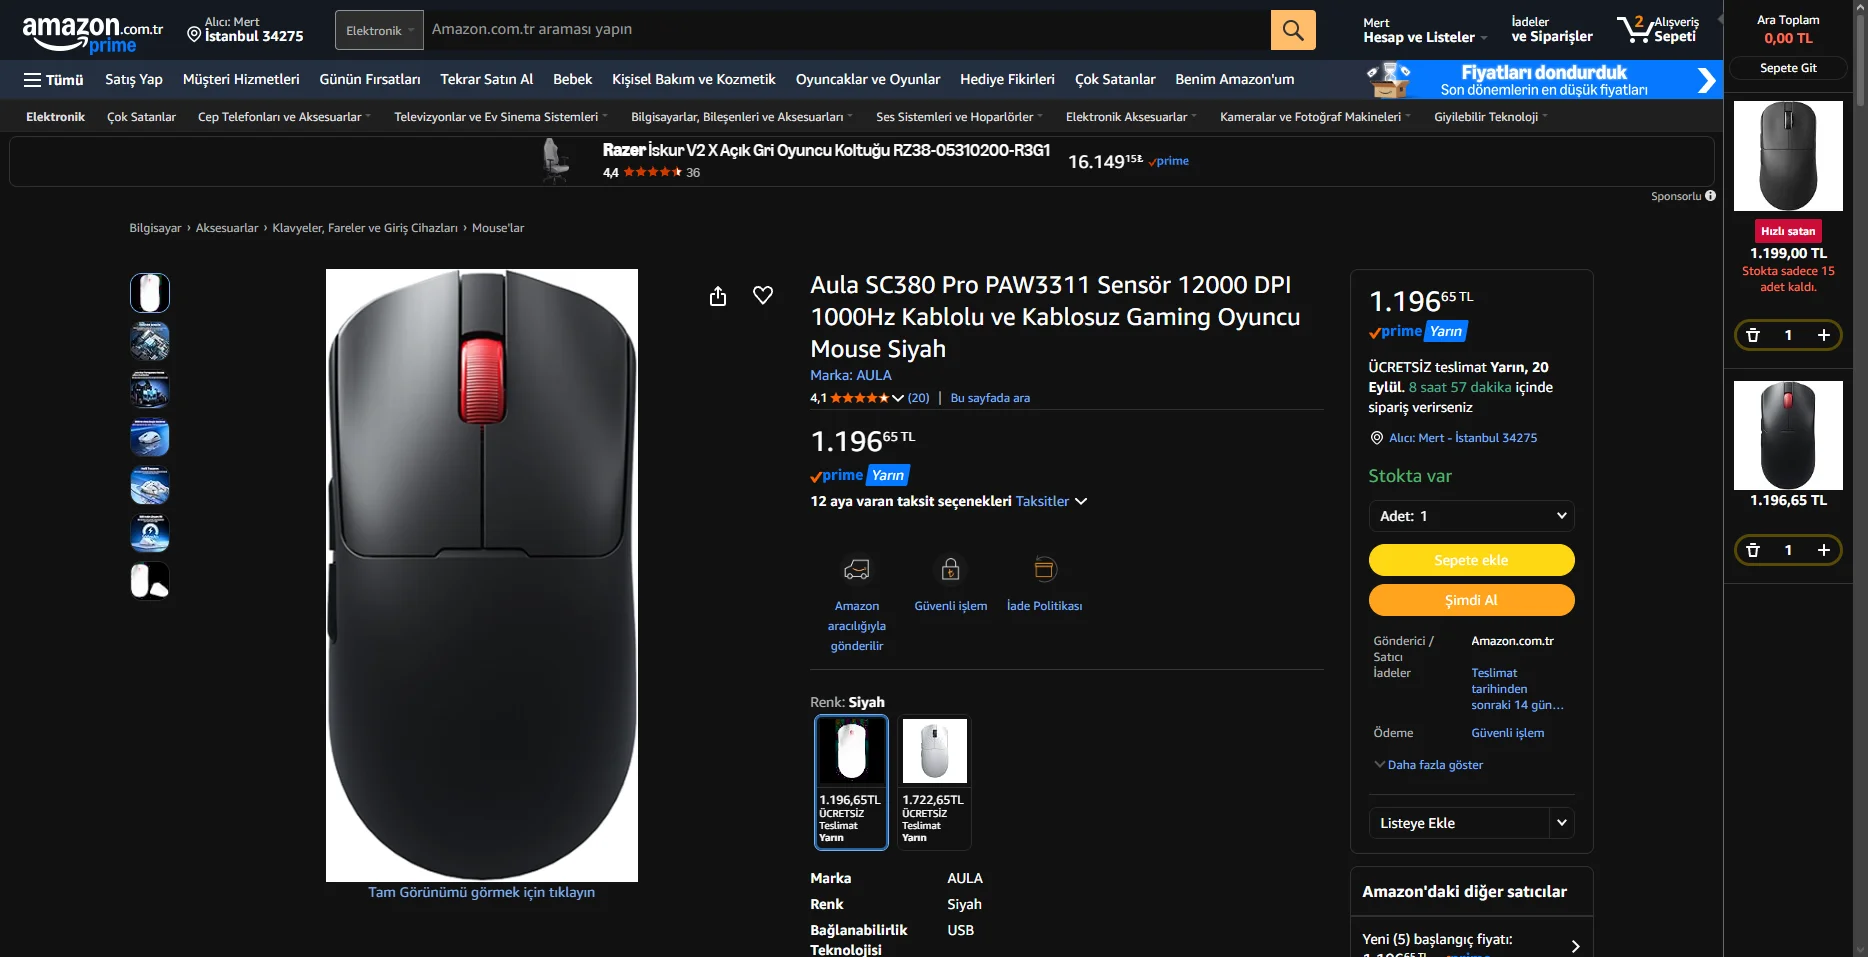Image resolution: width=1868 pixels, height=957 pixels.
Task: Open the rating breakdown chevron popover
Action: pyautogui.click(x=897, y=398)
